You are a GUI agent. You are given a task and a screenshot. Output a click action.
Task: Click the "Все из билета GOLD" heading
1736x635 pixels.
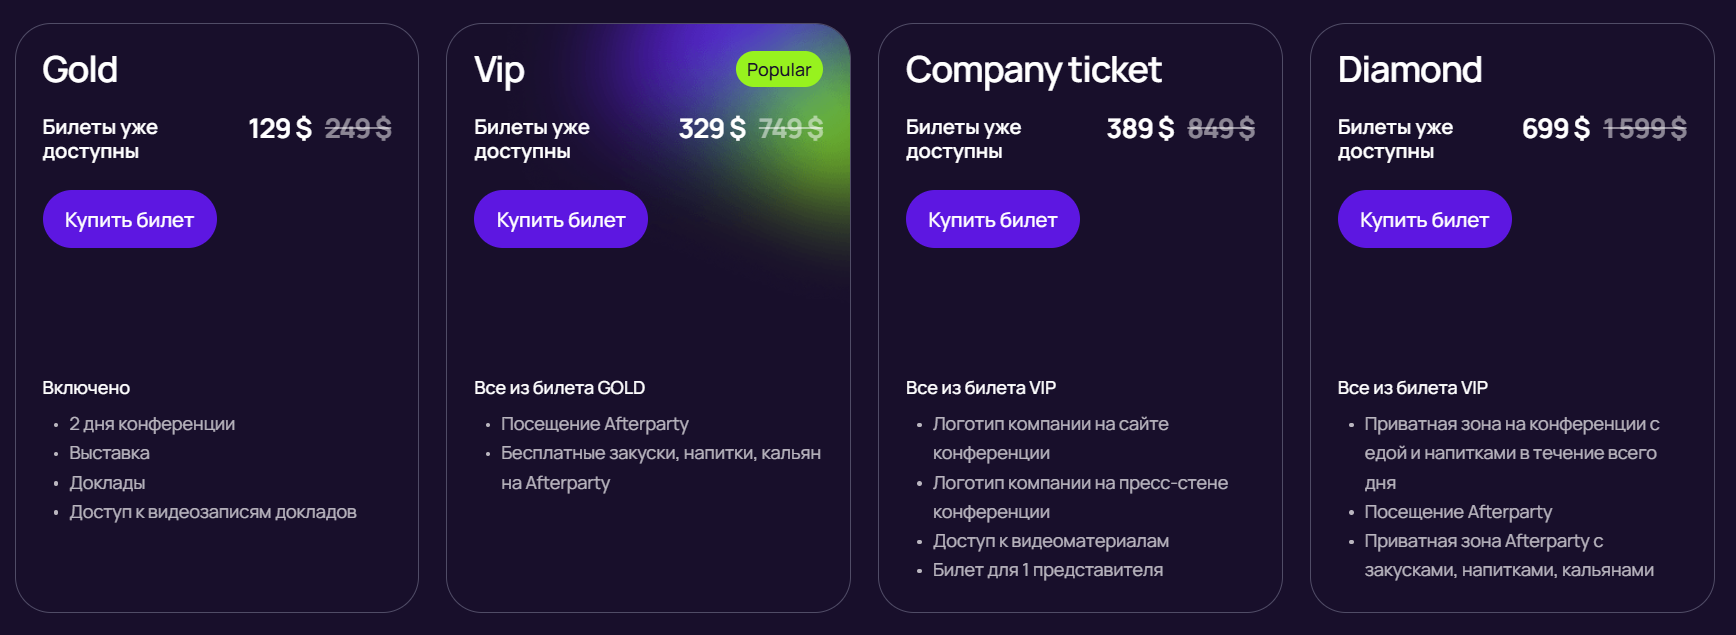click(559, 388)
